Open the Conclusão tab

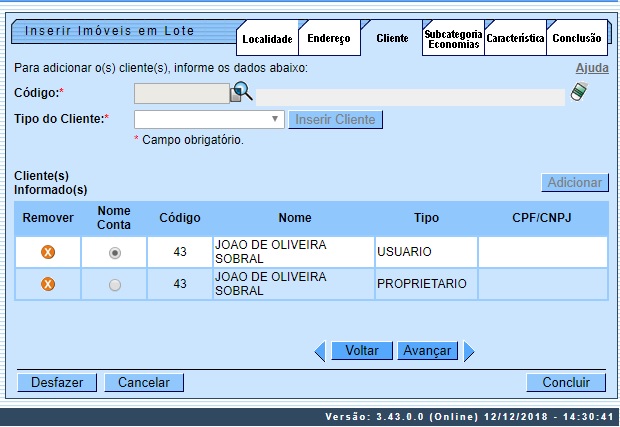(x=577, y=39)
